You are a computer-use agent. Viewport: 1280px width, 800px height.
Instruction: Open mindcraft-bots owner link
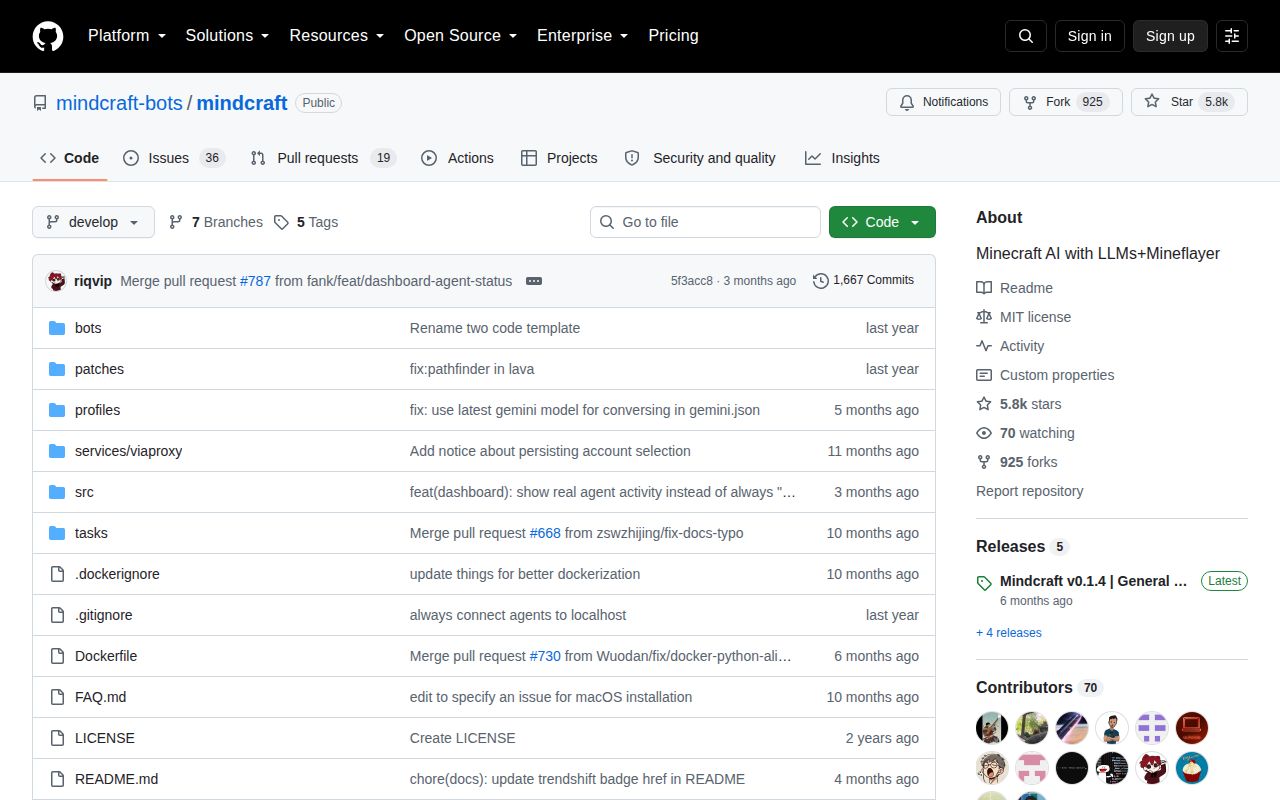(119, 103)
